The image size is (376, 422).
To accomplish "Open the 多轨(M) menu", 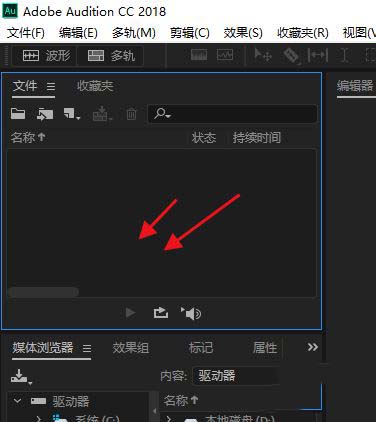I will pos(134,33).
